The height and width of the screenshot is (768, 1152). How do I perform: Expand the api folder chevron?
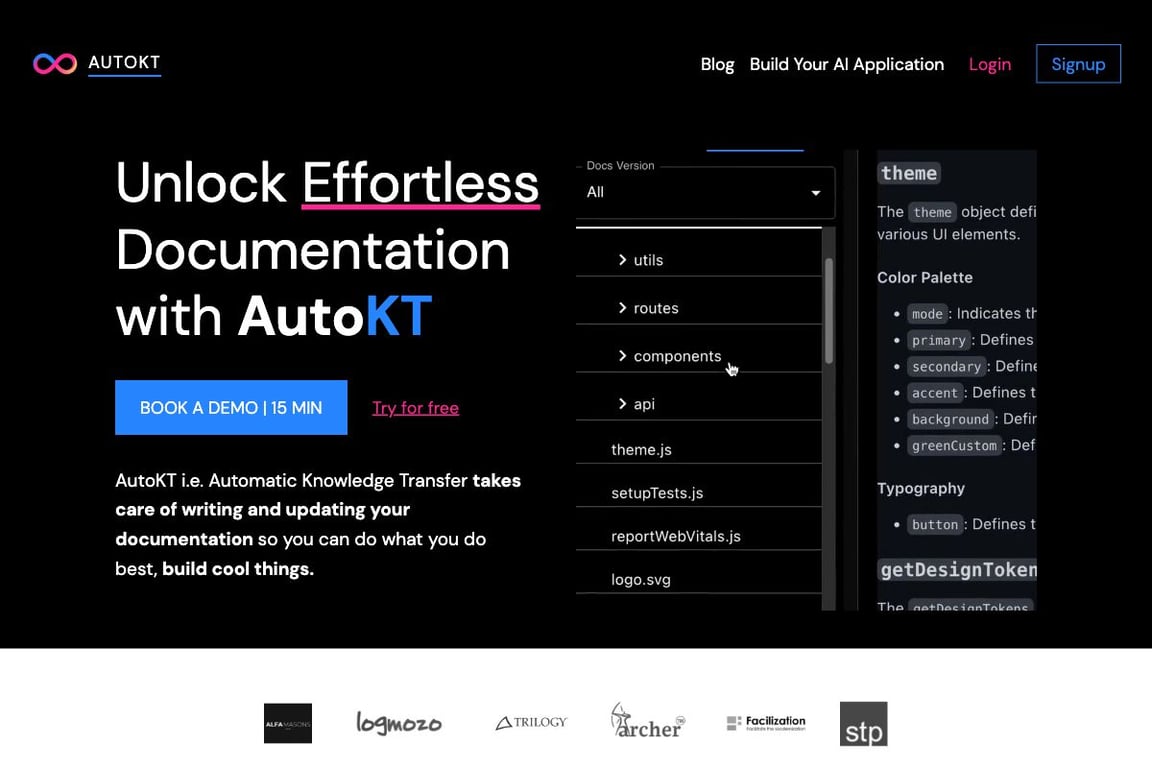622,403
